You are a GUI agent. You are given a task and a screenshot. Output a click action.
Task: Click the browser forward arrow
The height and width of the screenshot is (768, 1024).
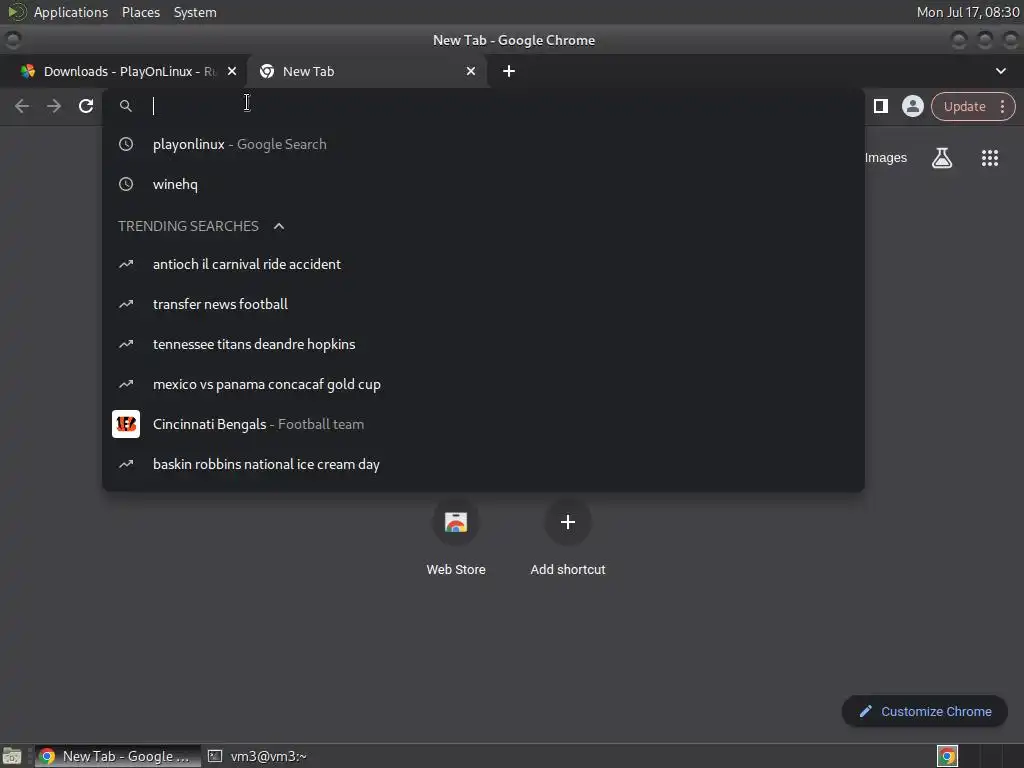(54, 106)
